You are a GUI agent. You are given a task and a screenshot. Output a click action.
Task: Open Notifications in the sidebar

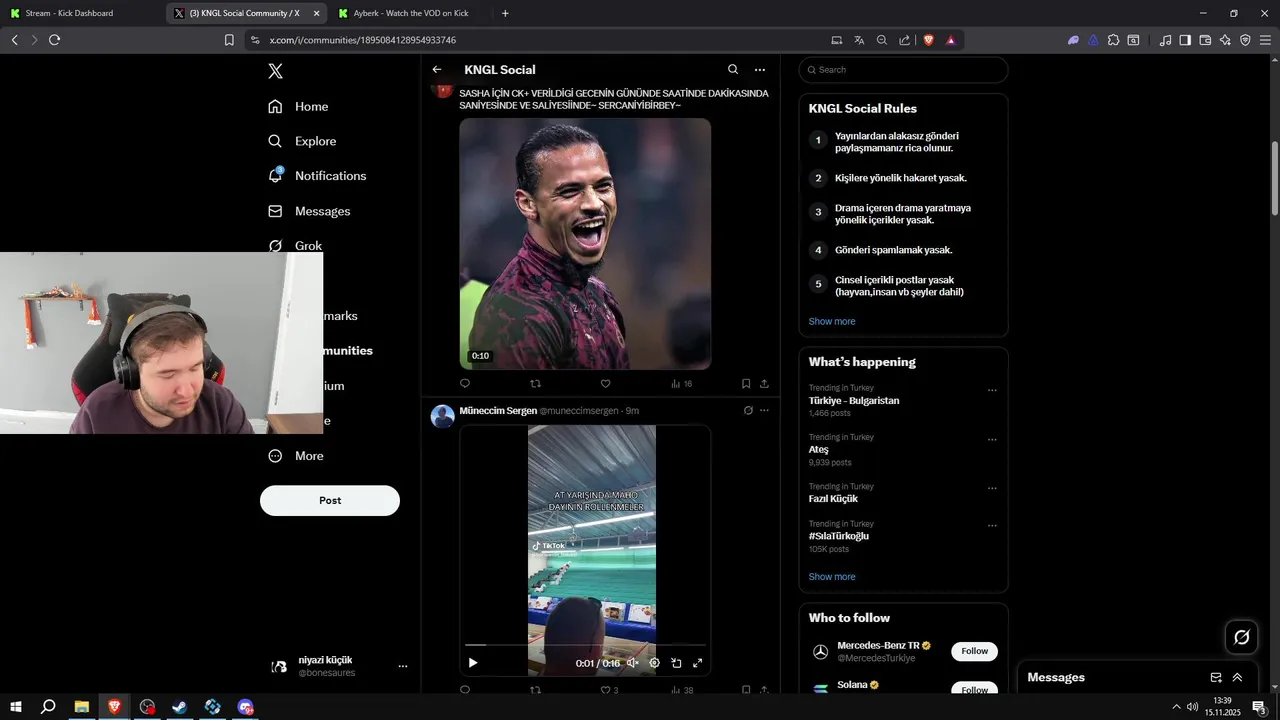317,176
